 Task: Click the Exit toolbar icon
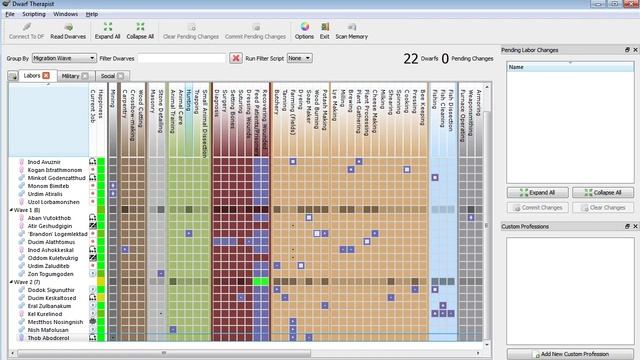[325, 27]
